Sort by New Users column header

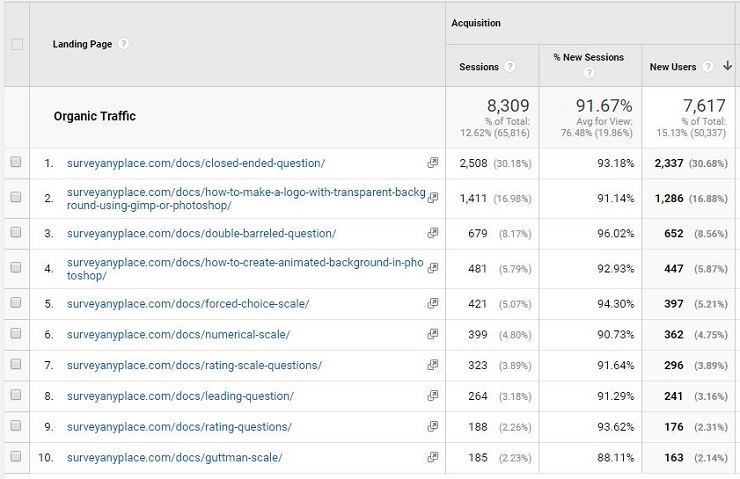(x=673, y=67)
